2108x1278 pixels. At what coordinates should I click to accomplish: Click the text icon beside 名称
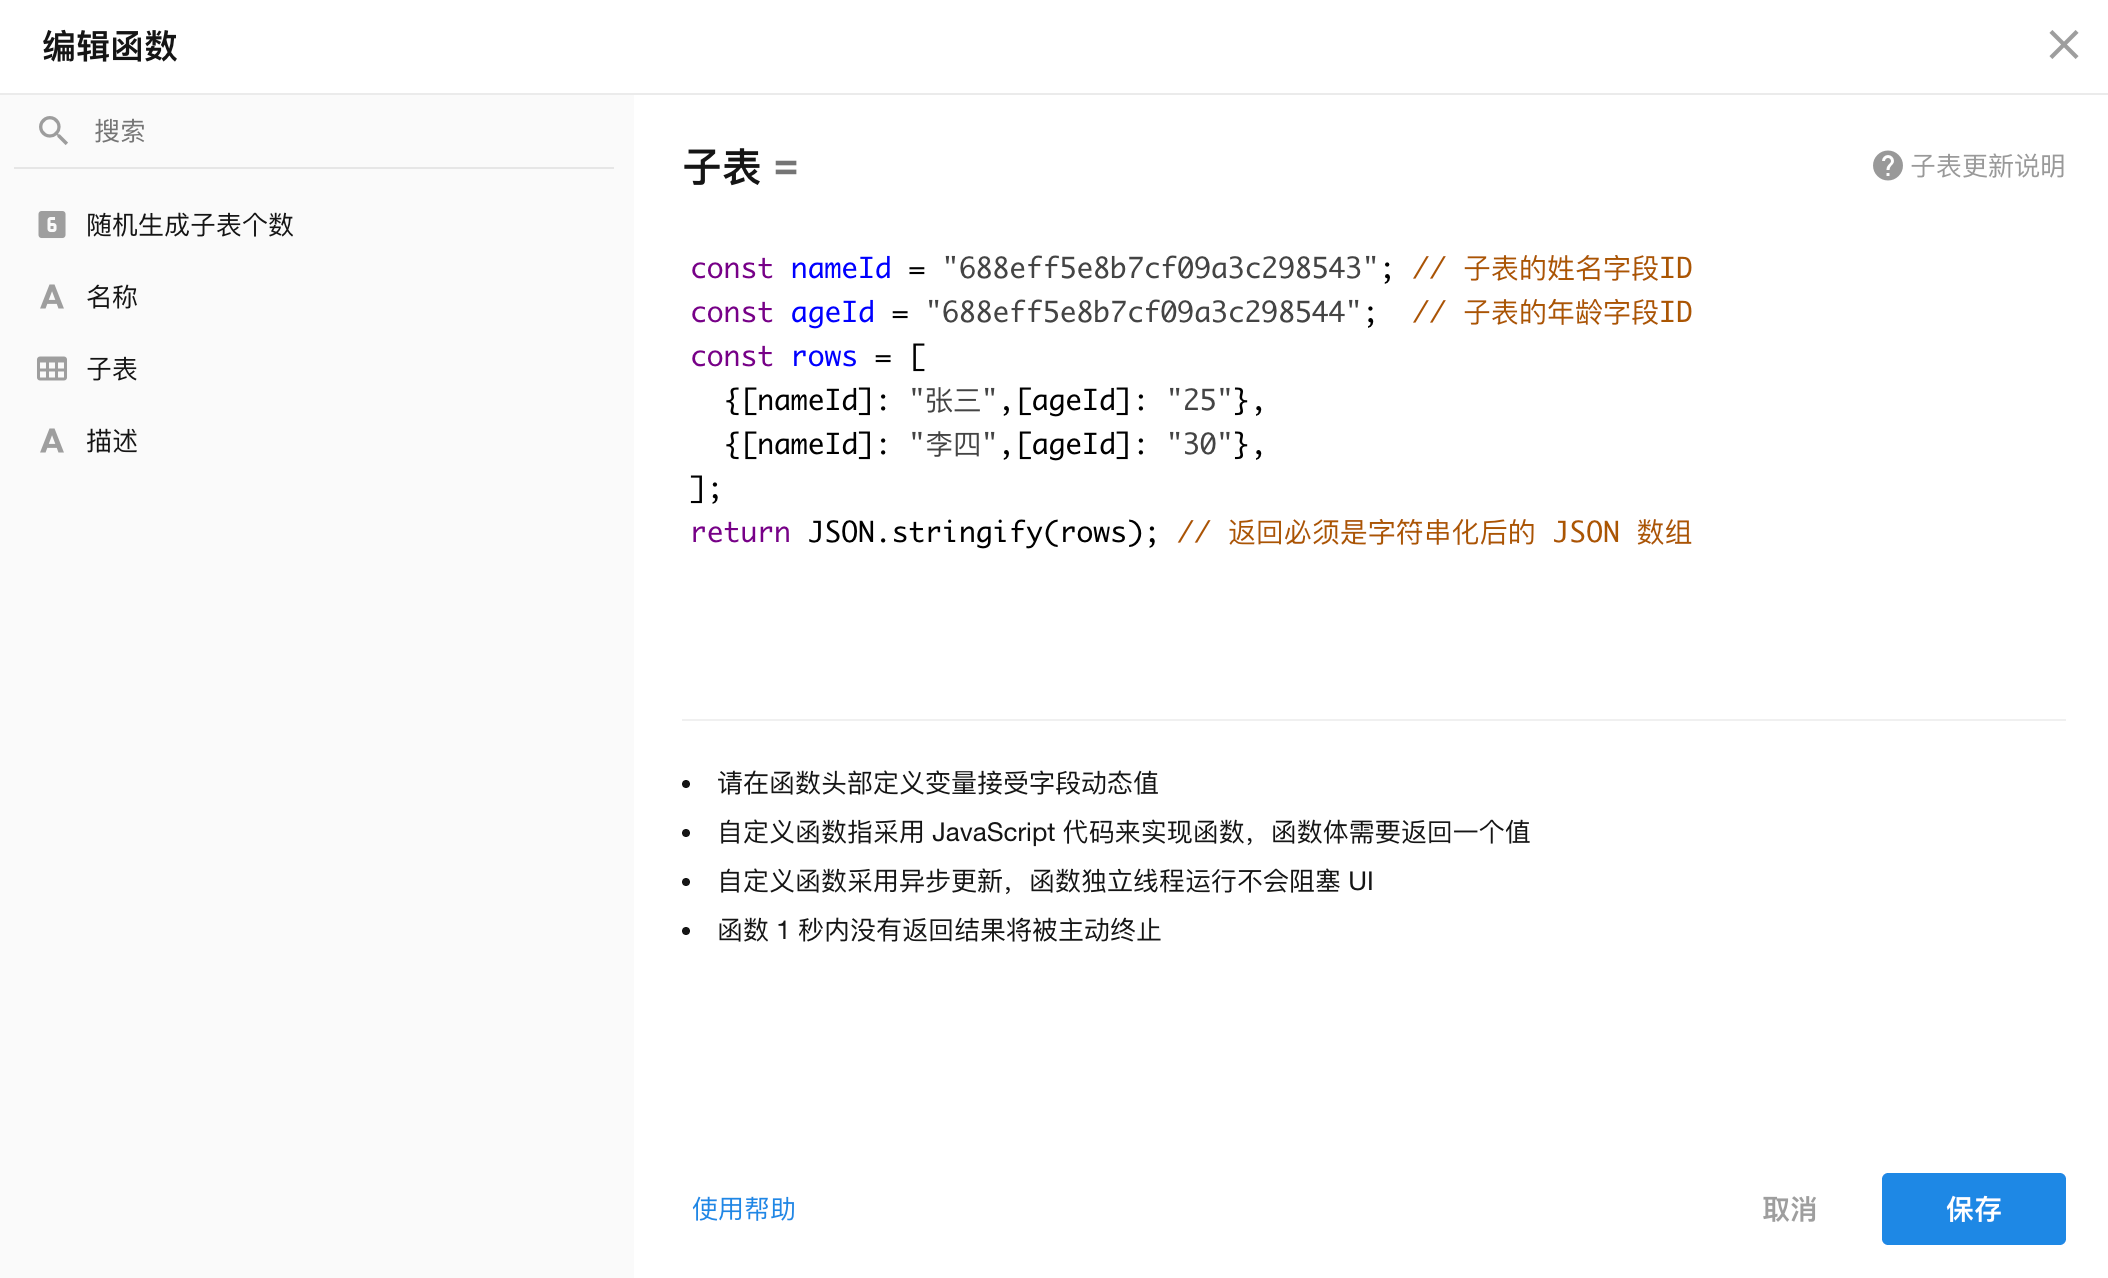click(x=52, y=297)
